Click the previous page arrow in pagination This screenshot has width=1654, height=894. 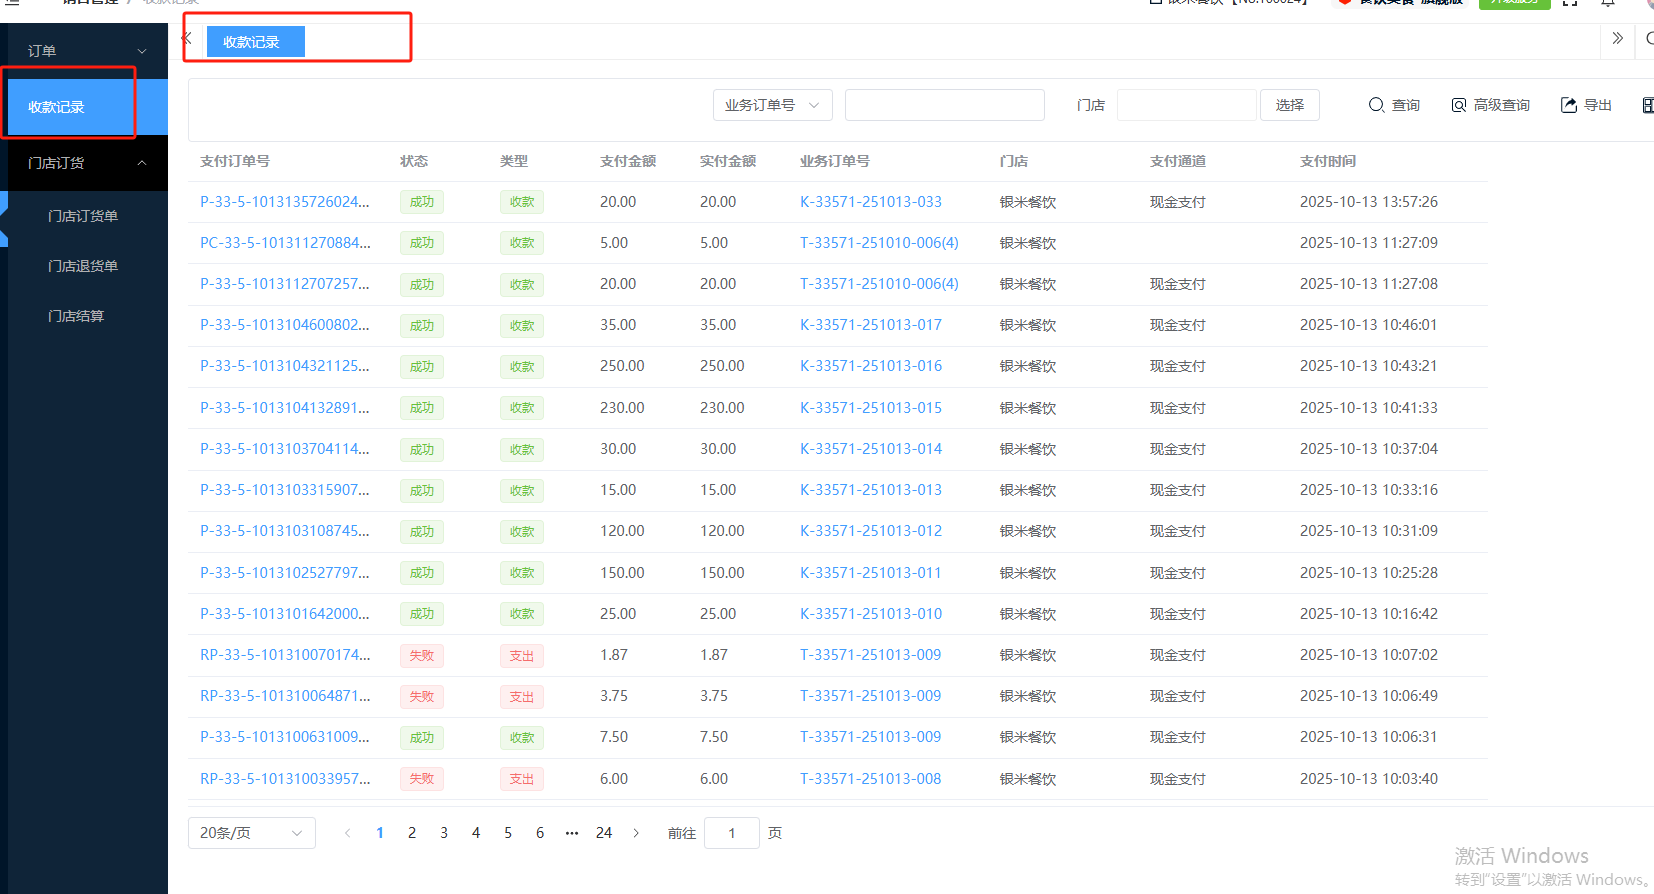coord(347,833)
